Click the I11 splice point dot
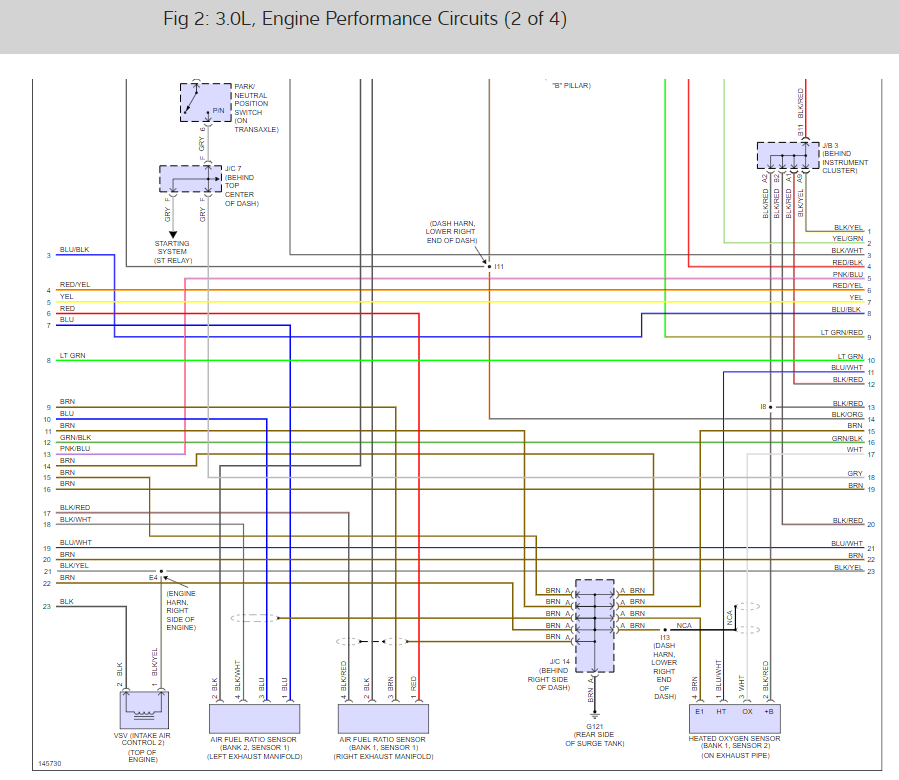The width and height of the screenshot is (899, 780). coord(489,266)
